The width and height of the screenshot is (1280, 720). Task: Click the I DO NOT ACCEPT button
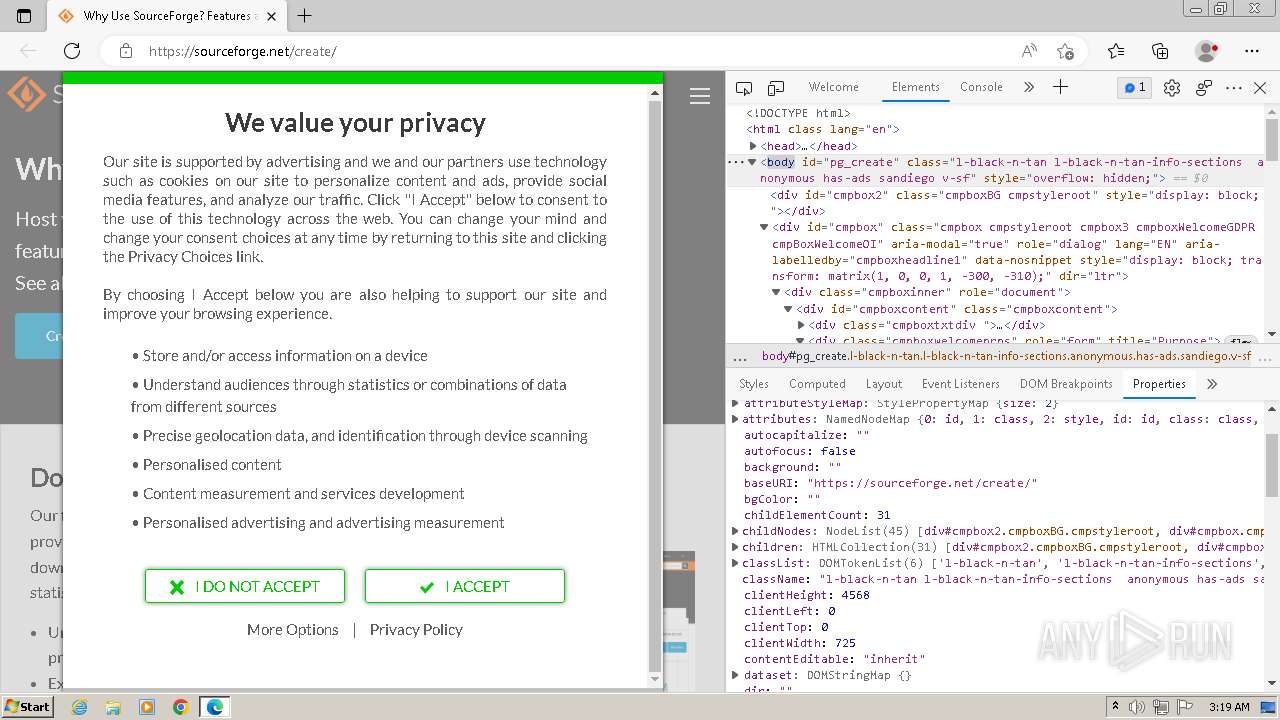pos(245,586)
